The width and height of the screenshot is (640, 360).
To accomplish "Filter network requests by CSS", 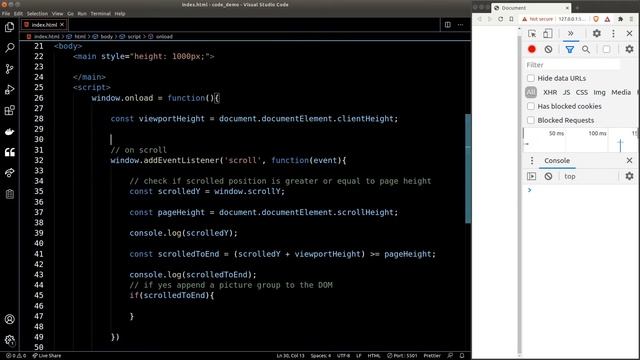I will point(582,92).
